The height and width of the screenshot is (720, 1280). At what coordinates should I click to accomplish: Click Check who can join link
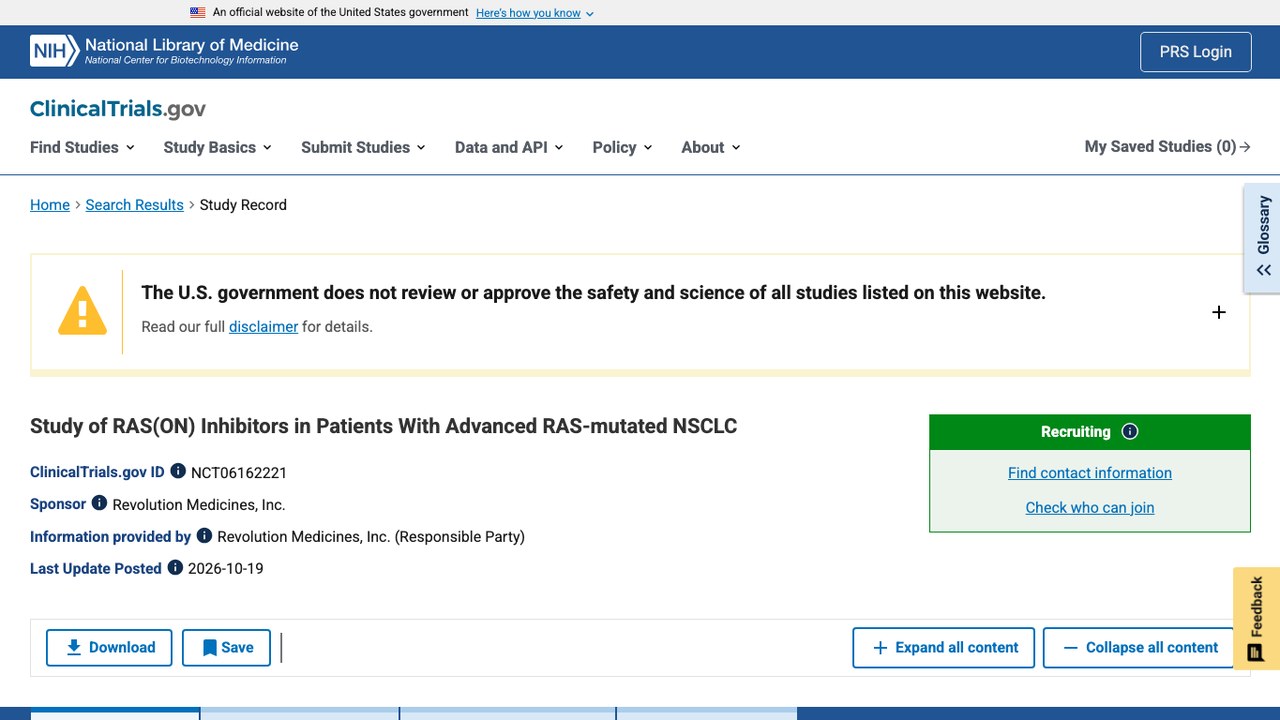(x=1090, y=507)
